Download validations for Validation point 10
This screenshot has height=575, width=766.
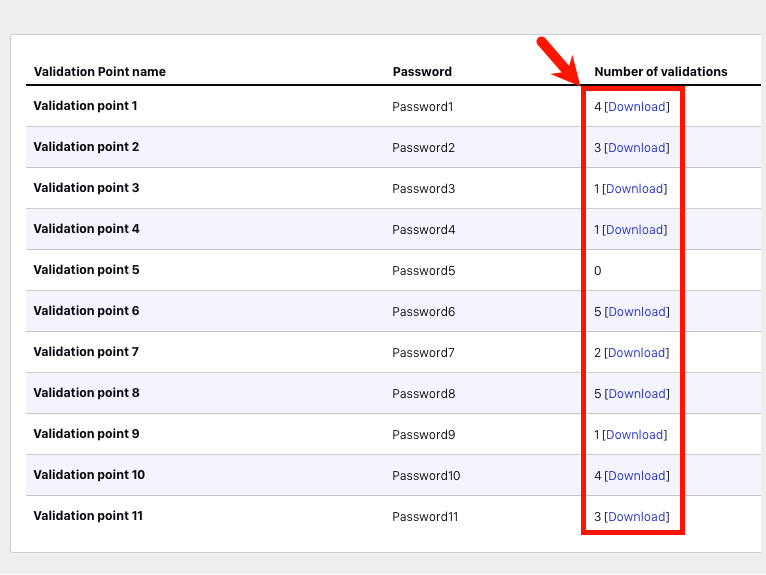637,476
